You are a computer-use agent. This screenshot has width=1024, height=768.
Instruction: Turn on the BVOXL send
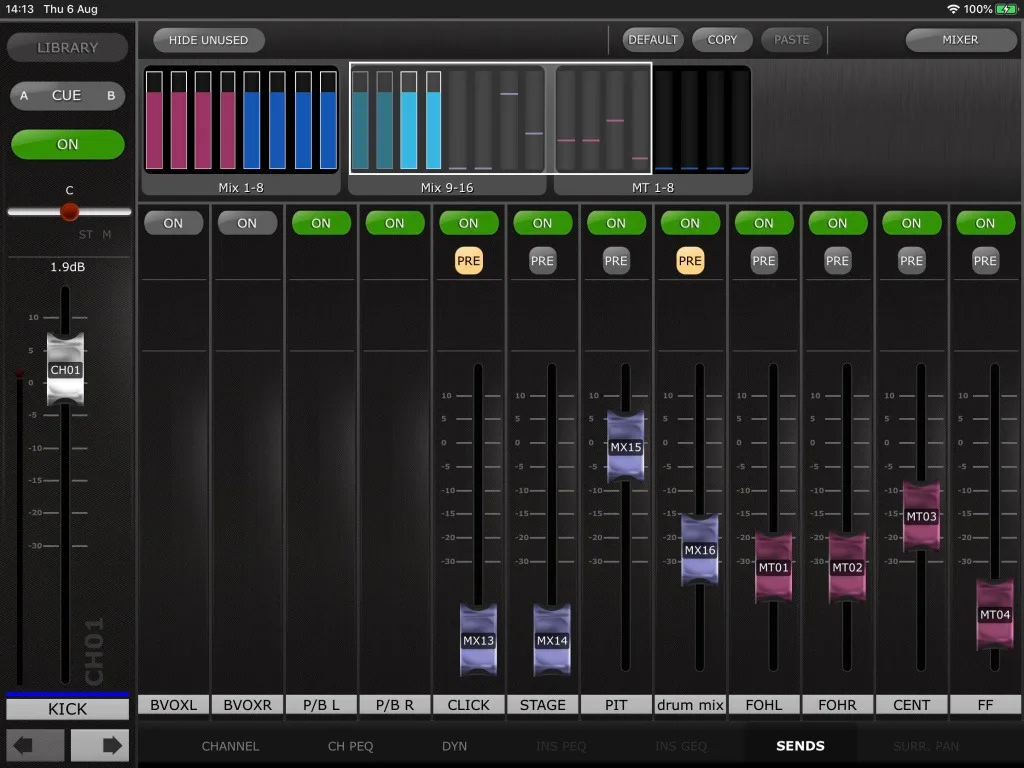coord(173,223)
